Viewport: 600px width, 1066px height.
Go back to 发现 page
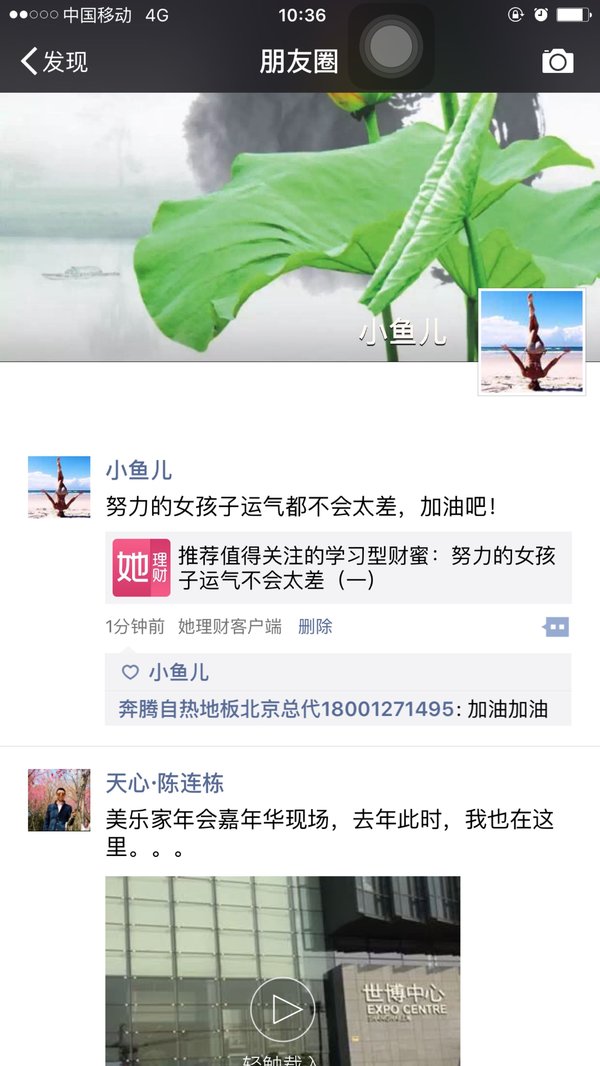54,61
